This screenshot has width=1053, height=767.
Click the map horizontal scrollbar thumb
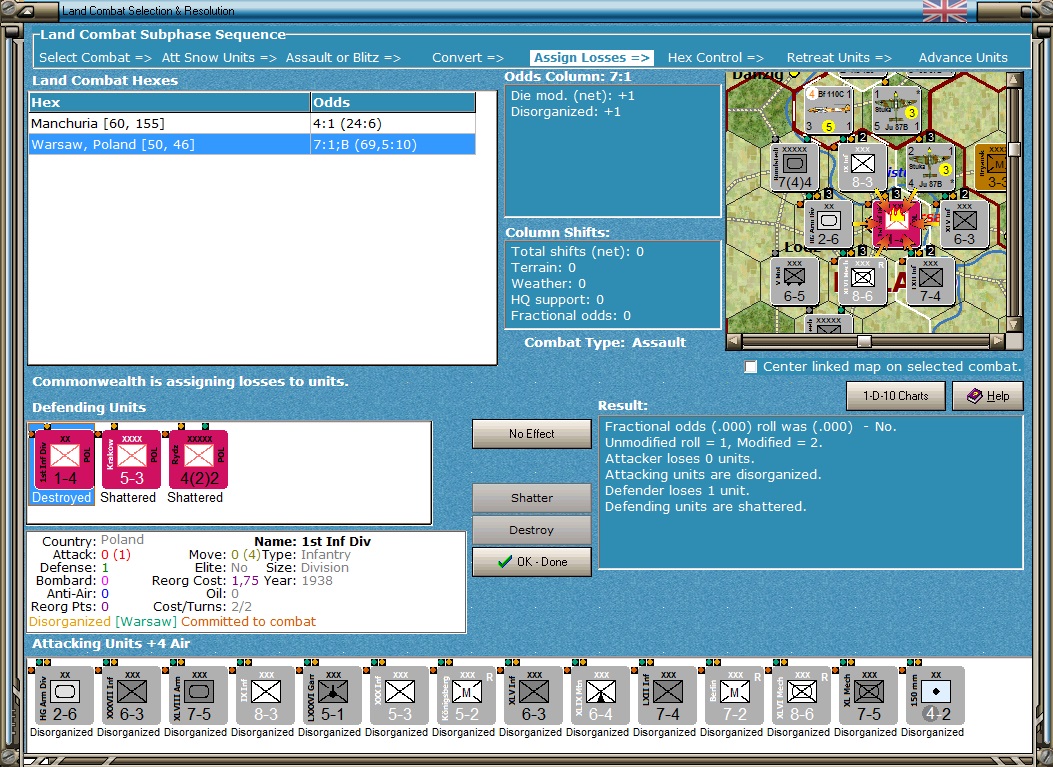click(x=864, y=342)
